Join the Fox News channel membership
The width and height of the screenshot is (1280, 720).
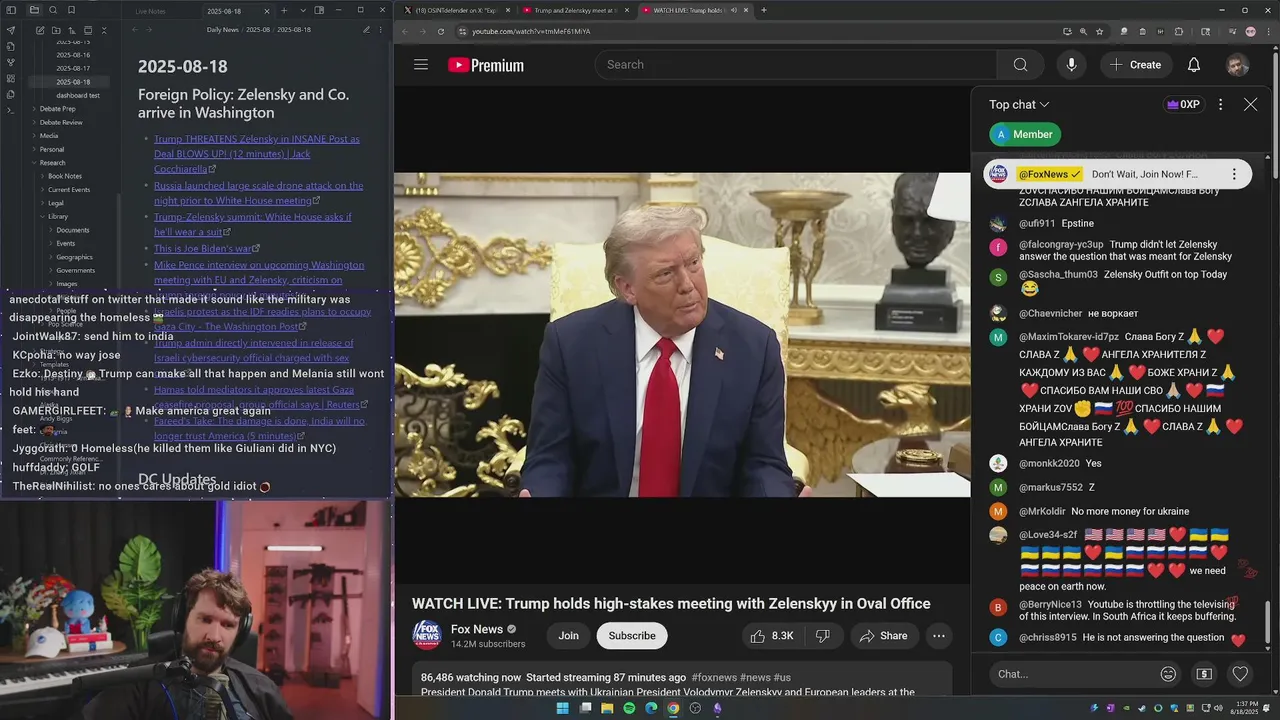pyautogui.click(x=568, y=636)
